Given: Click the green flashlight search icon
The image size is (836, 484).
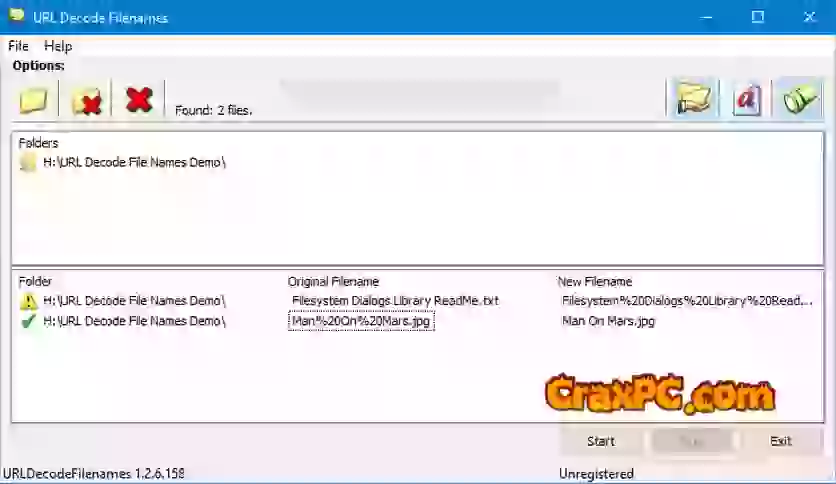Looking at the screenshot, I should pos(800,99).
